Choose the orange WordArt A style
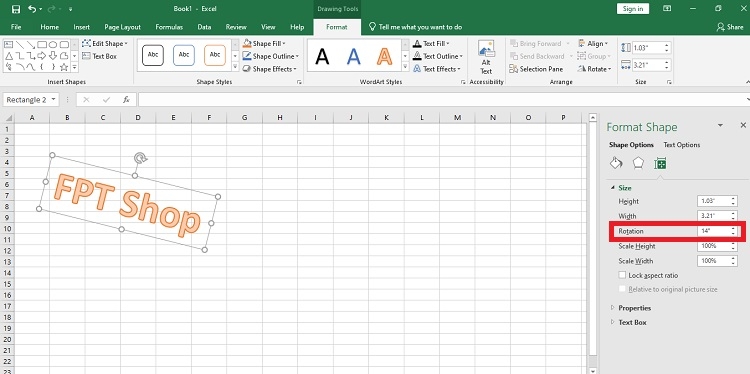750x374 pixels. tap(384, 56)
